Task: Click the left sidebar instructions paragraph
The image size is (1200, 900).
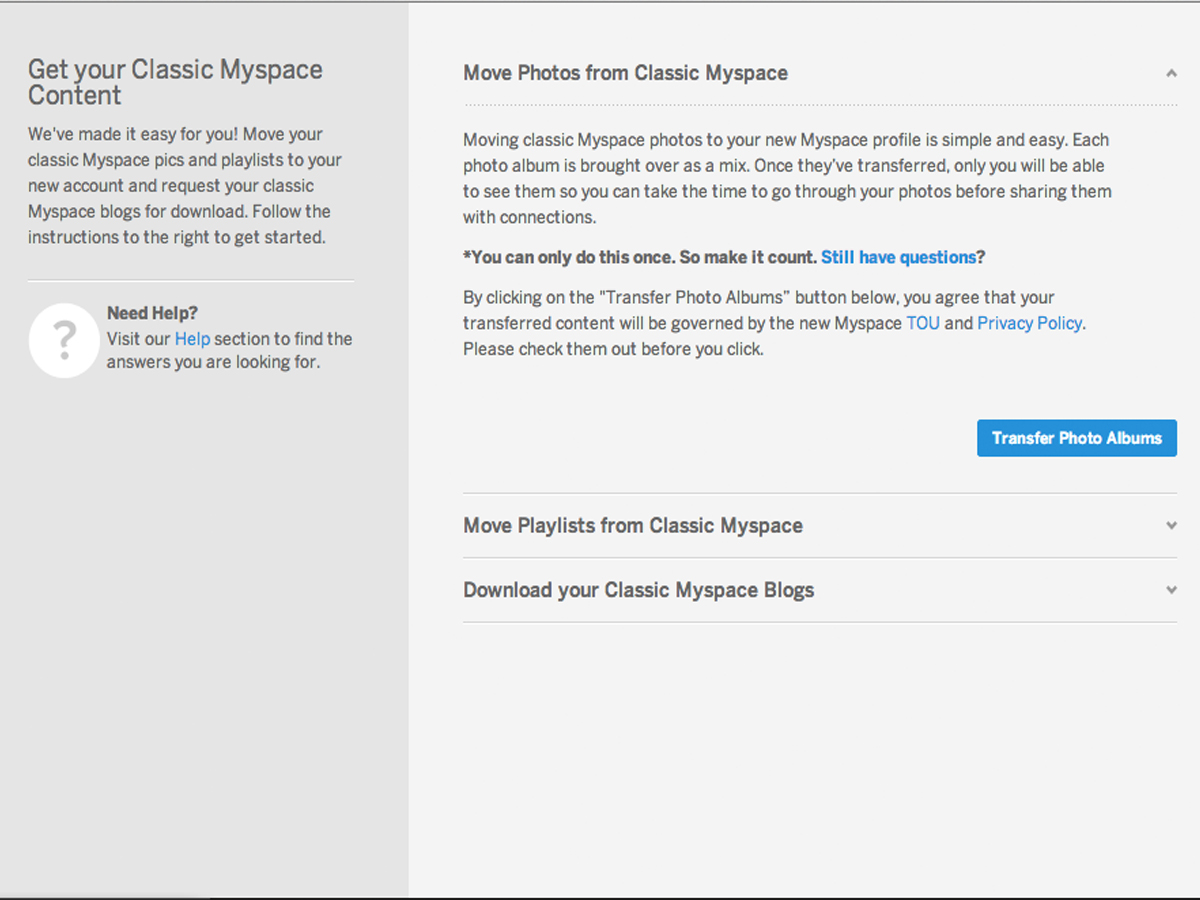Action: pyautogui.click(x=184, y=185)
